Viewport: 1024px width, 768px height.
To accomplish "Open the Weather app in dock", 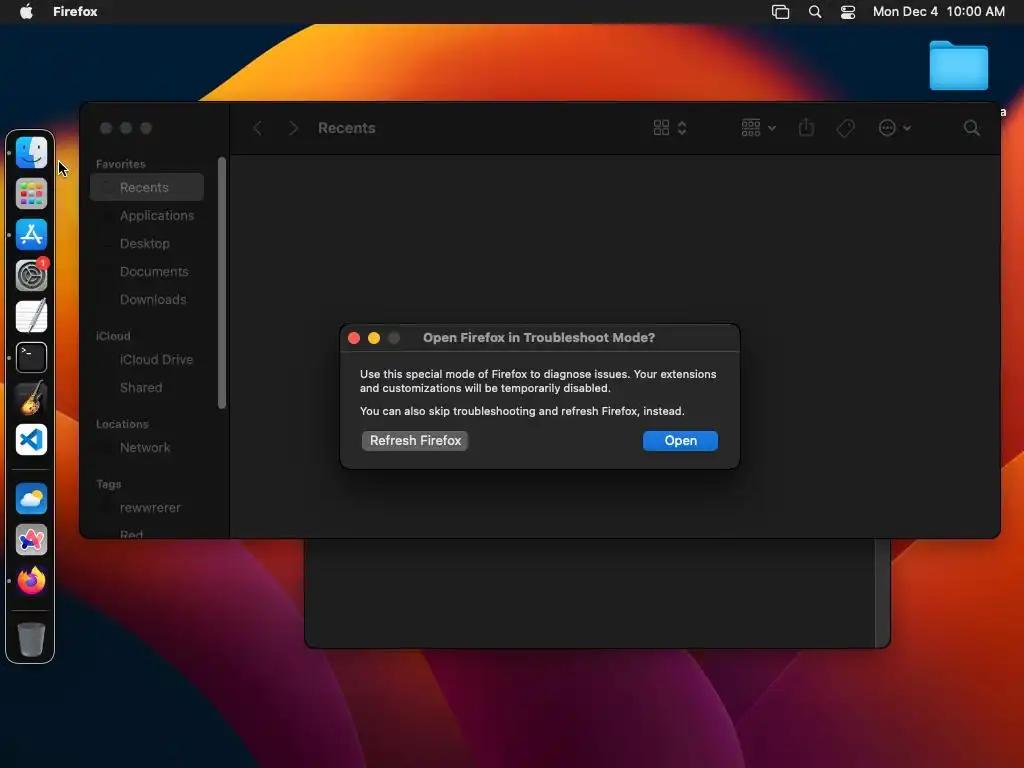I will click(x=31, y=499).
